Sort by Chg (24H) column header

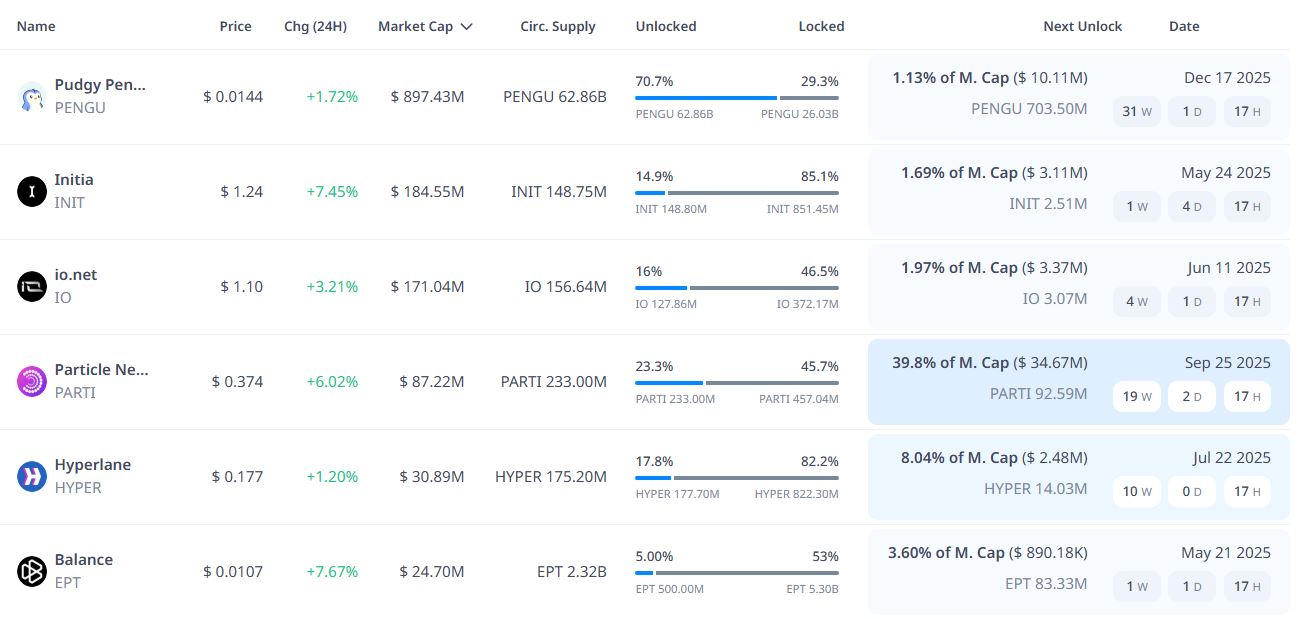[x=315, y=26]
